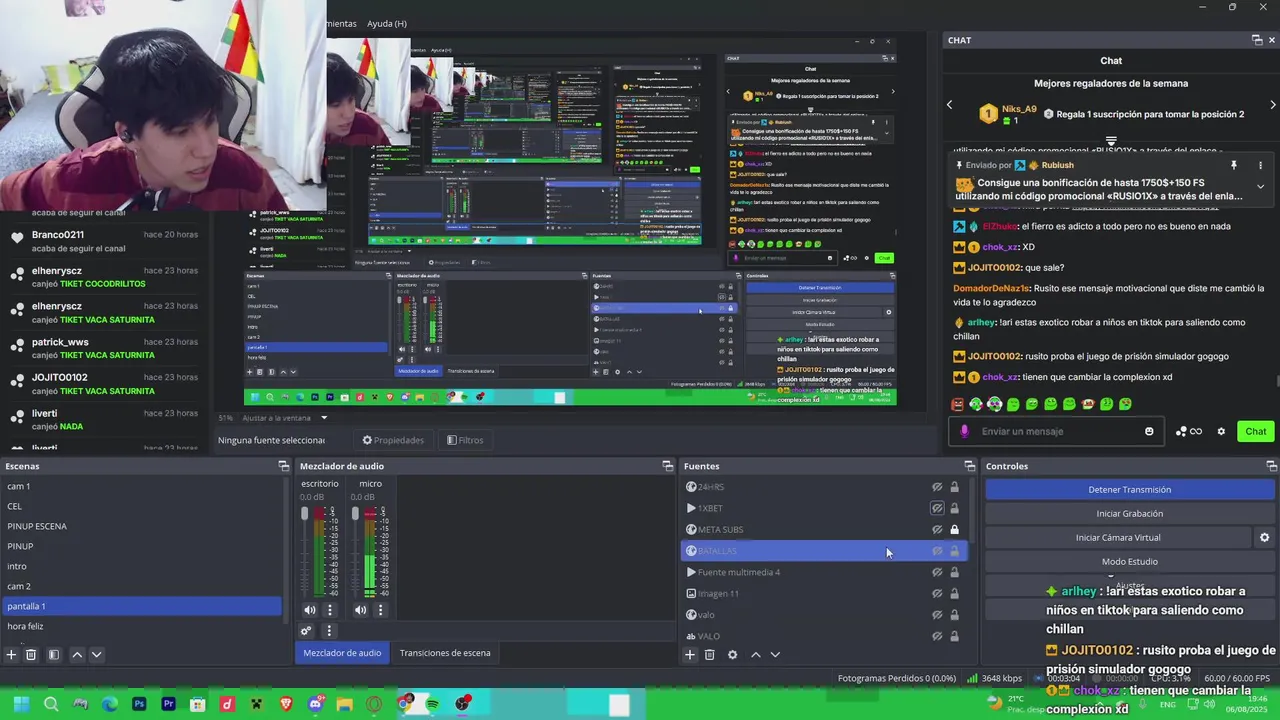Pop out the Escenas dock
The width and height of the screenshot is (1280, 720).
[x=283, y=466]
